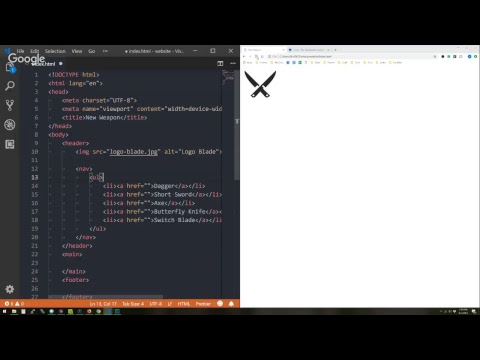480x360 pixels.
Task: Open the editor more actions icon
Action: coord(233,63)
